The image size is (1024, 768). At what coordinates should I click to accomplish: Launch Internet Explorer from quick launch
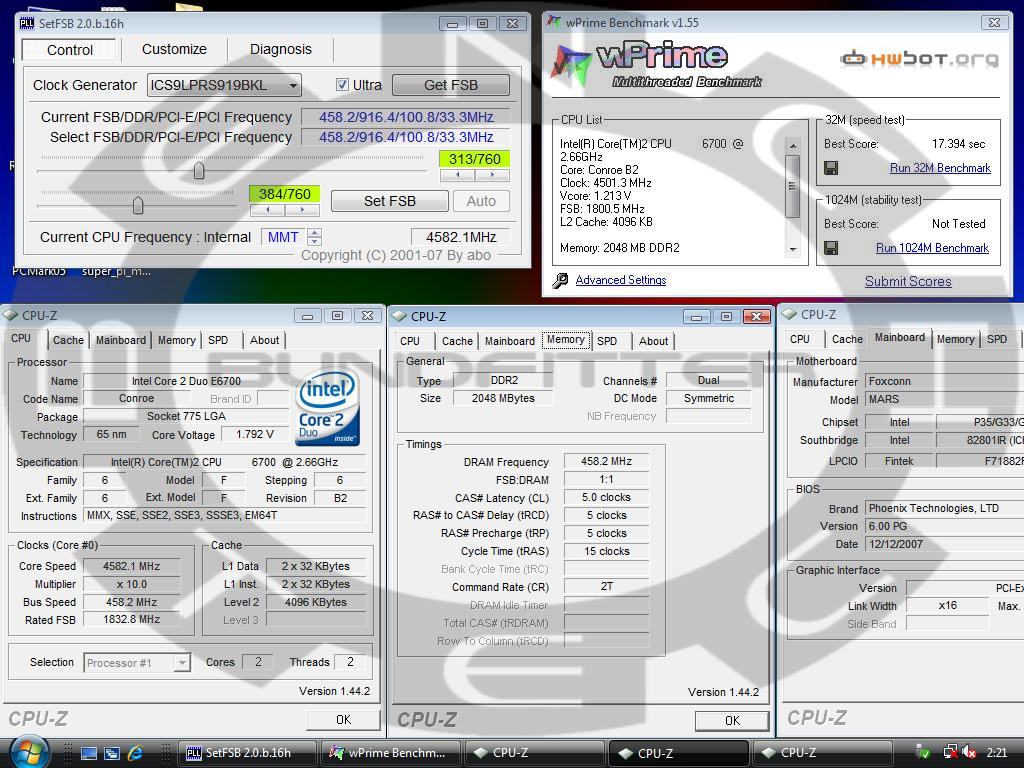tap(135, 753)
